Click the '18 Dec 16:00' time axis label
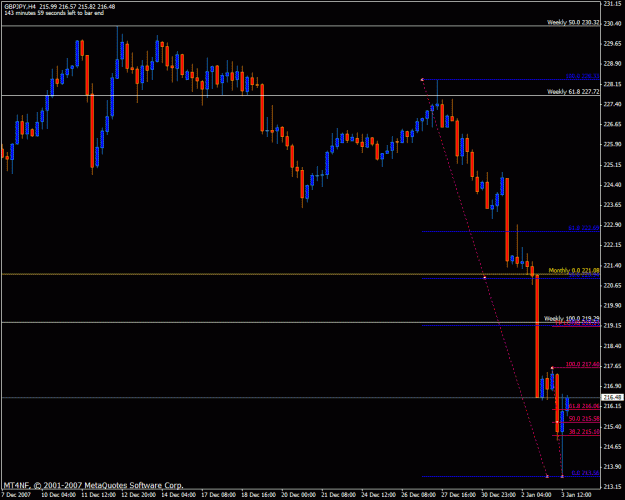625x500 pixels. 258,495
